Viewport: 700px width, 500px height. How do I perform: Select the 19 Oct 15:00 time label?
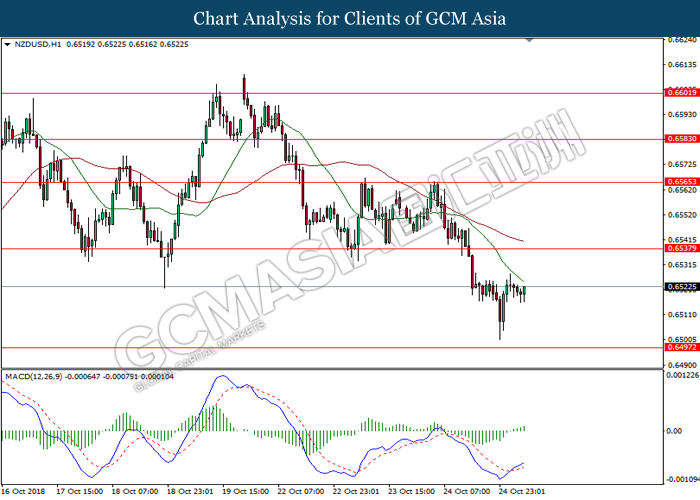pos(247,492)
